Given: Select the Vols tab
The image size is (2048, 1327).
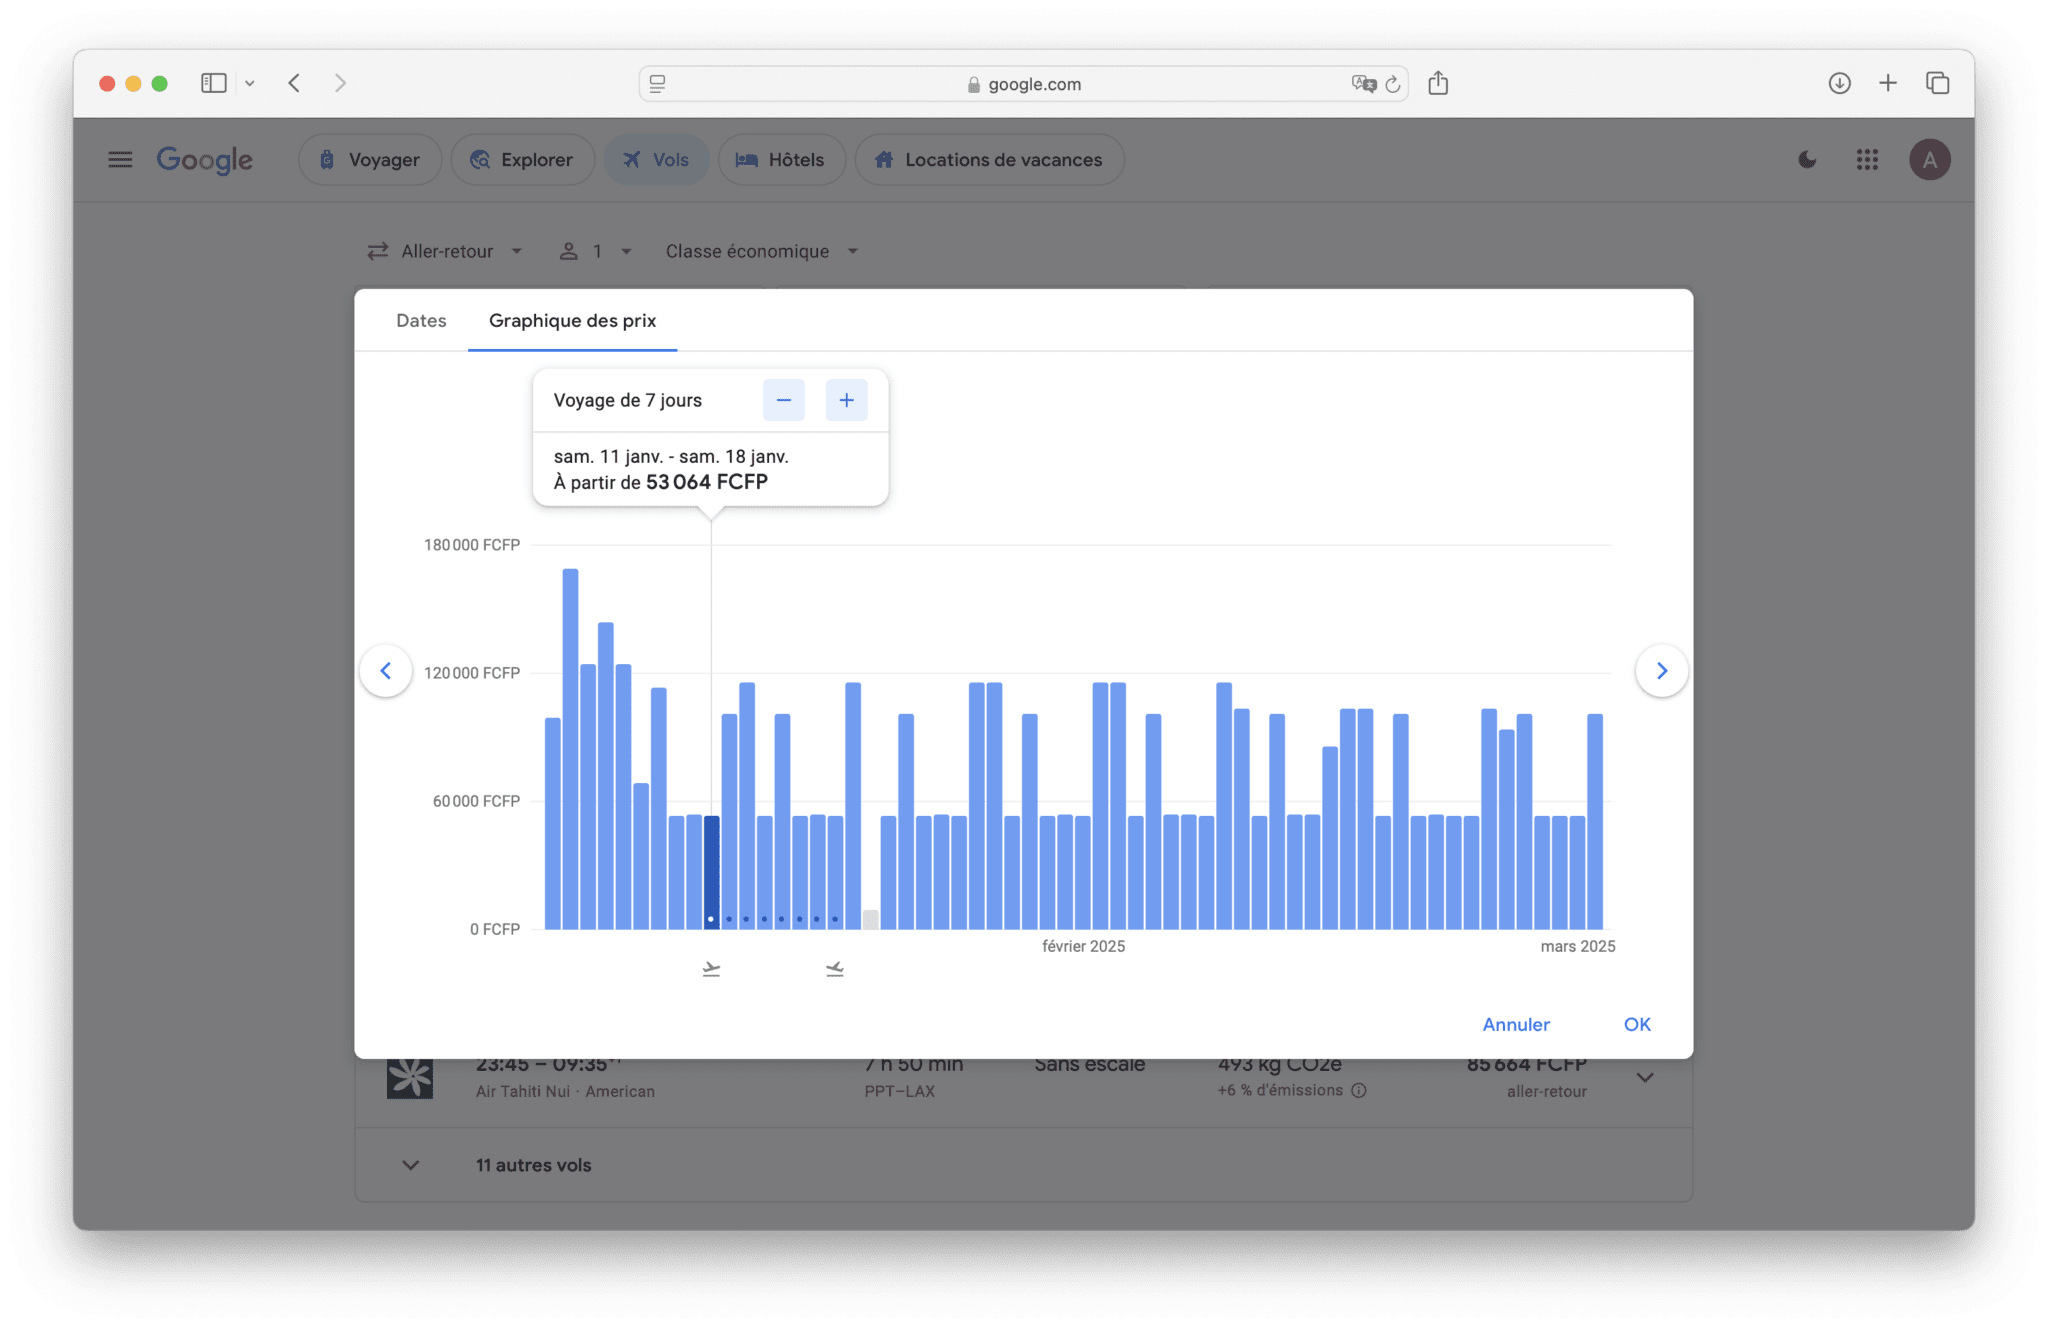Looking at the screenshot, I should 657,160.
